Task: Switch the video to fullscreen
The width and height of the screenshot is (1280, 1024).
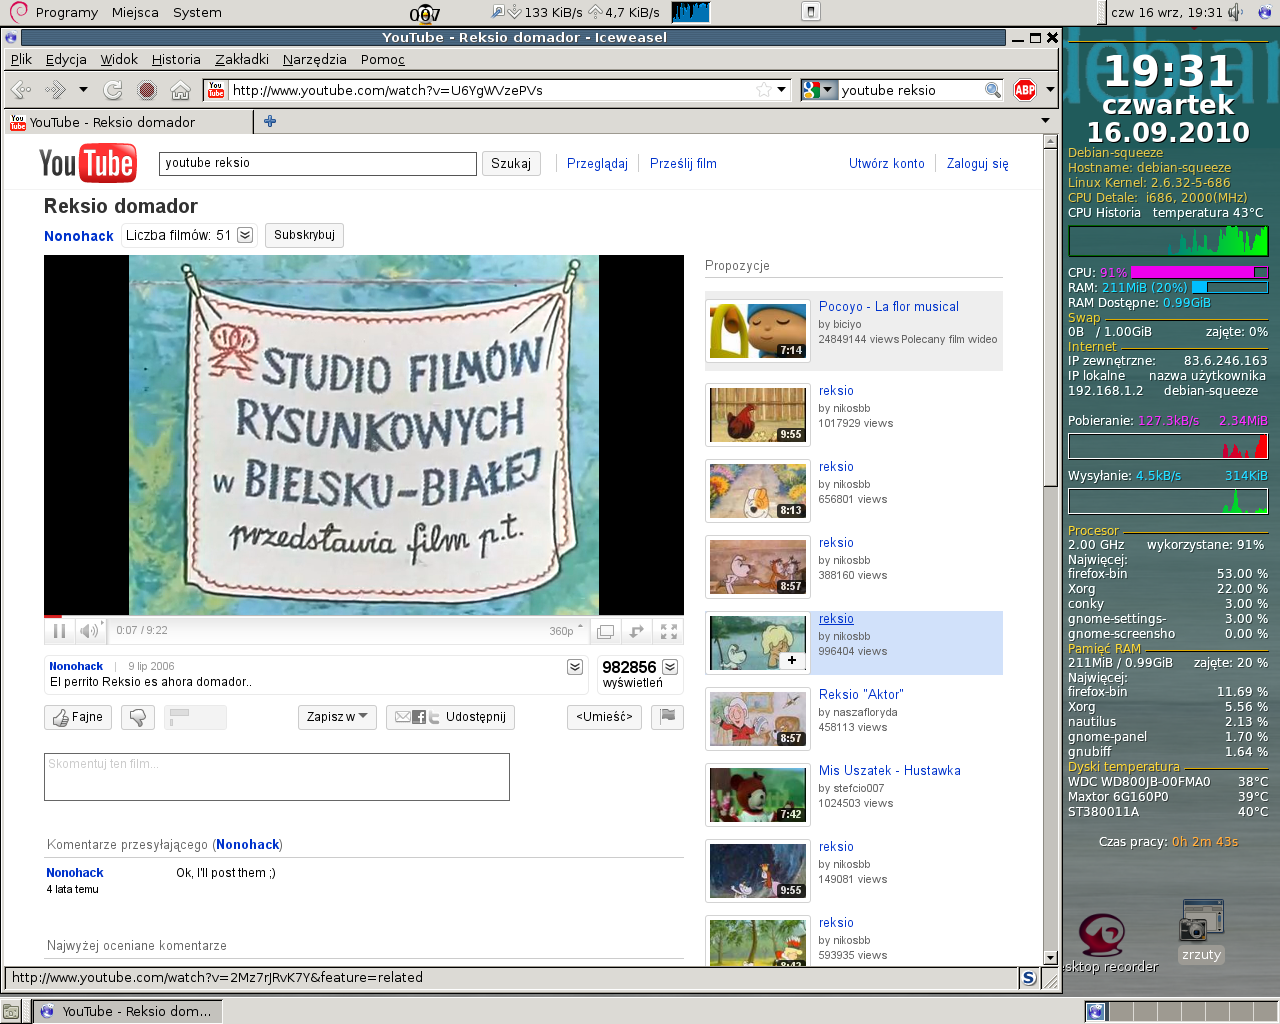Action: pos(669,631)
